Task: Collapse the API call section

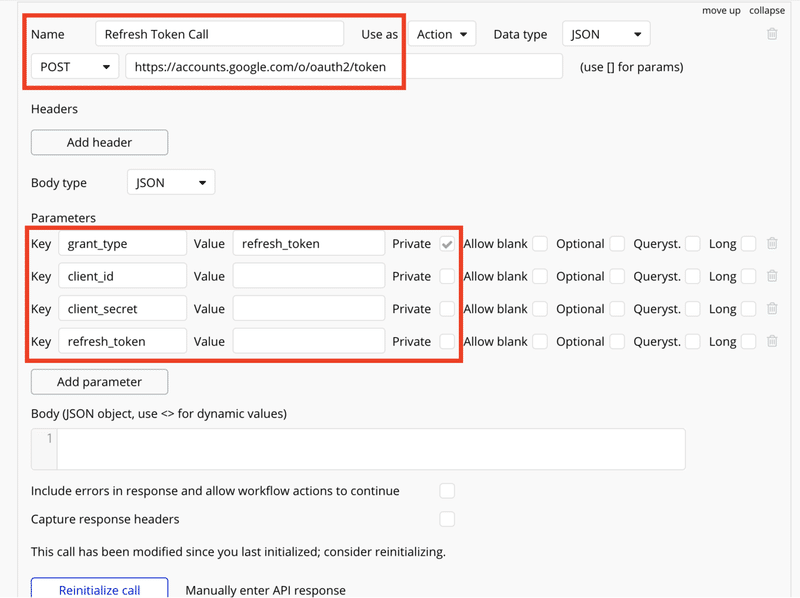Action: [x=767, y=11]
